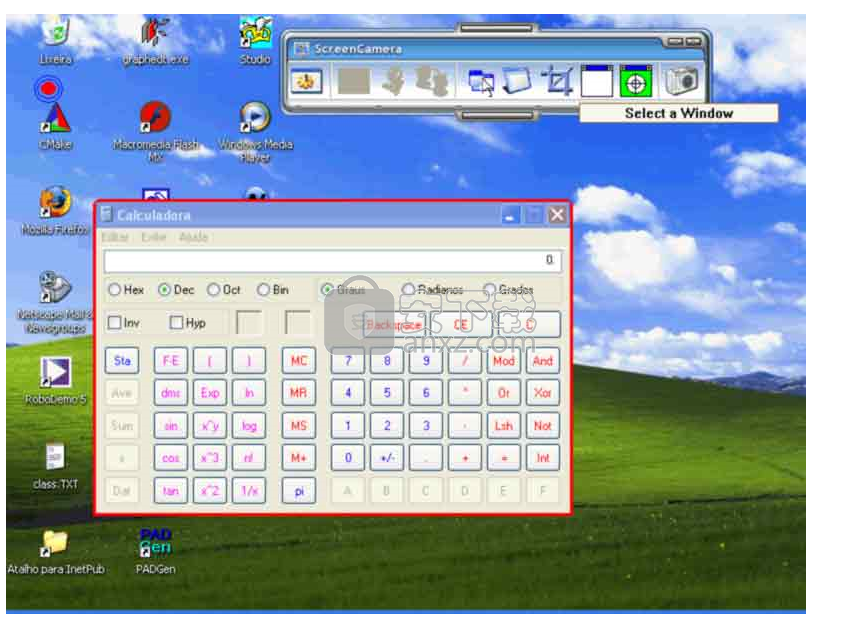Image resolution: width=864 pixels, height=634 pixels.
Task: Select the RoboDemo 5 desktop icon
Action: click(55, 381)
